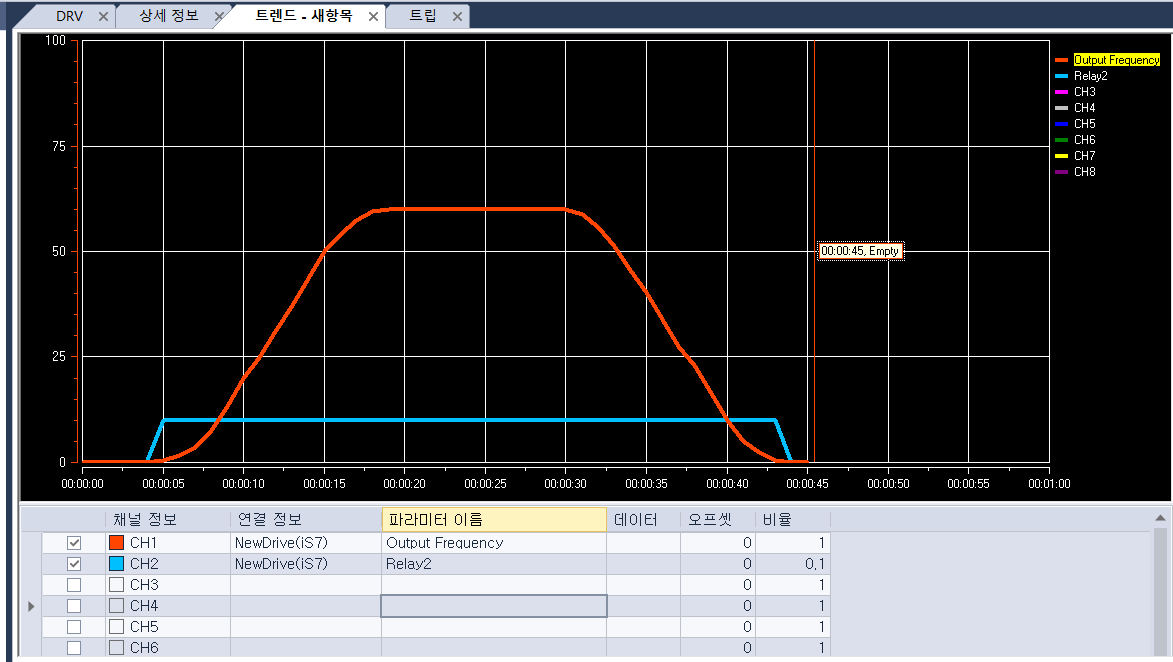The image size is (1173, 662).
Task: Open parameter selection for CH5 row
Action: pos(492,626)
